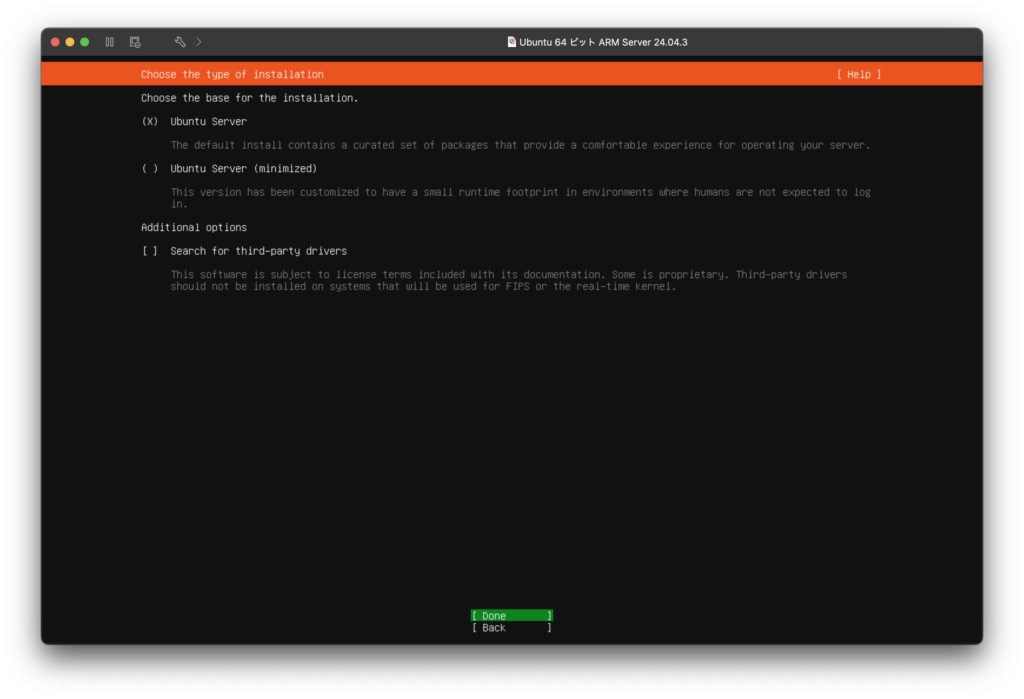Click the 'Search for third-party drivers' label
The height and width of the screenshot is (699, 1024).
258,251
